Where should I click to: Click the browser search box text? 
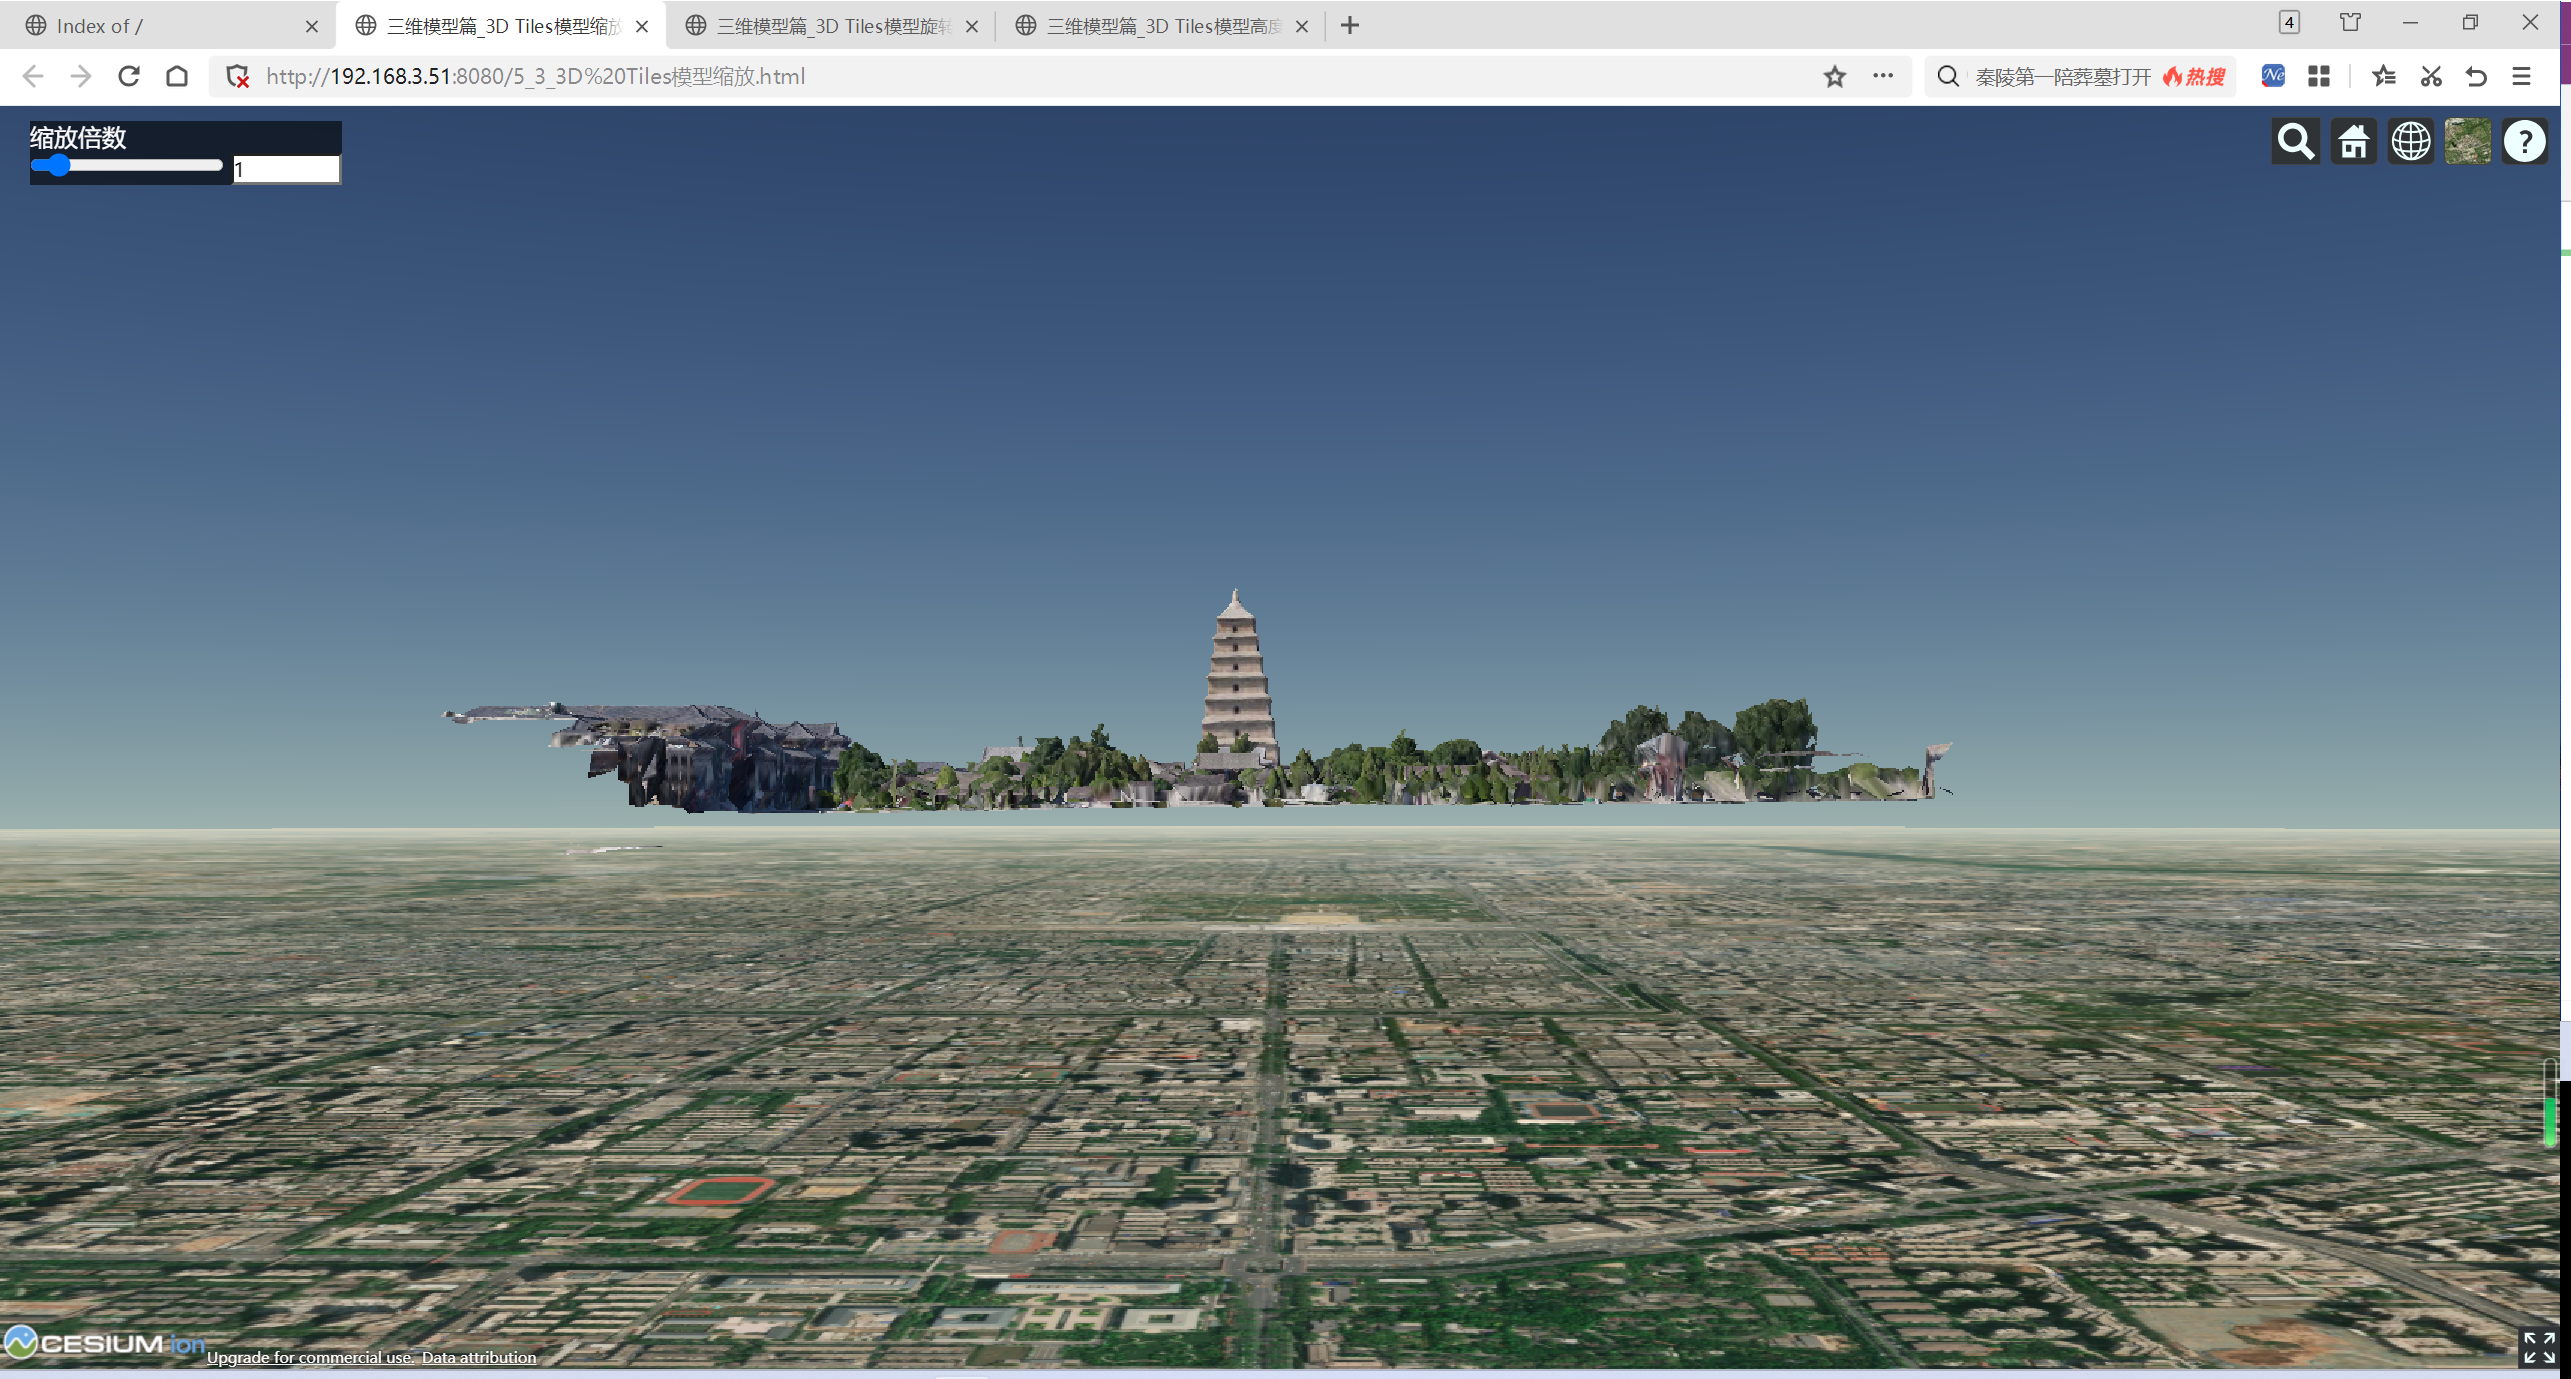2062,77
